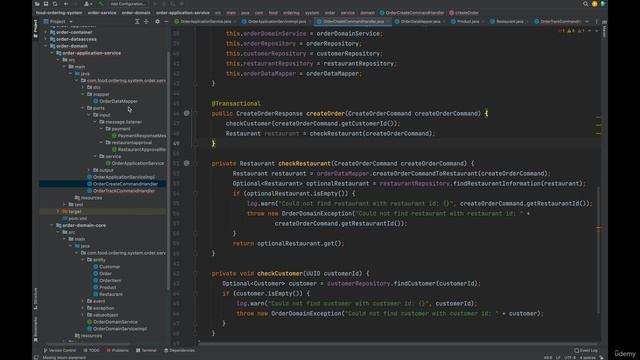Select OrderItem entity class in tree

[107, 280]
